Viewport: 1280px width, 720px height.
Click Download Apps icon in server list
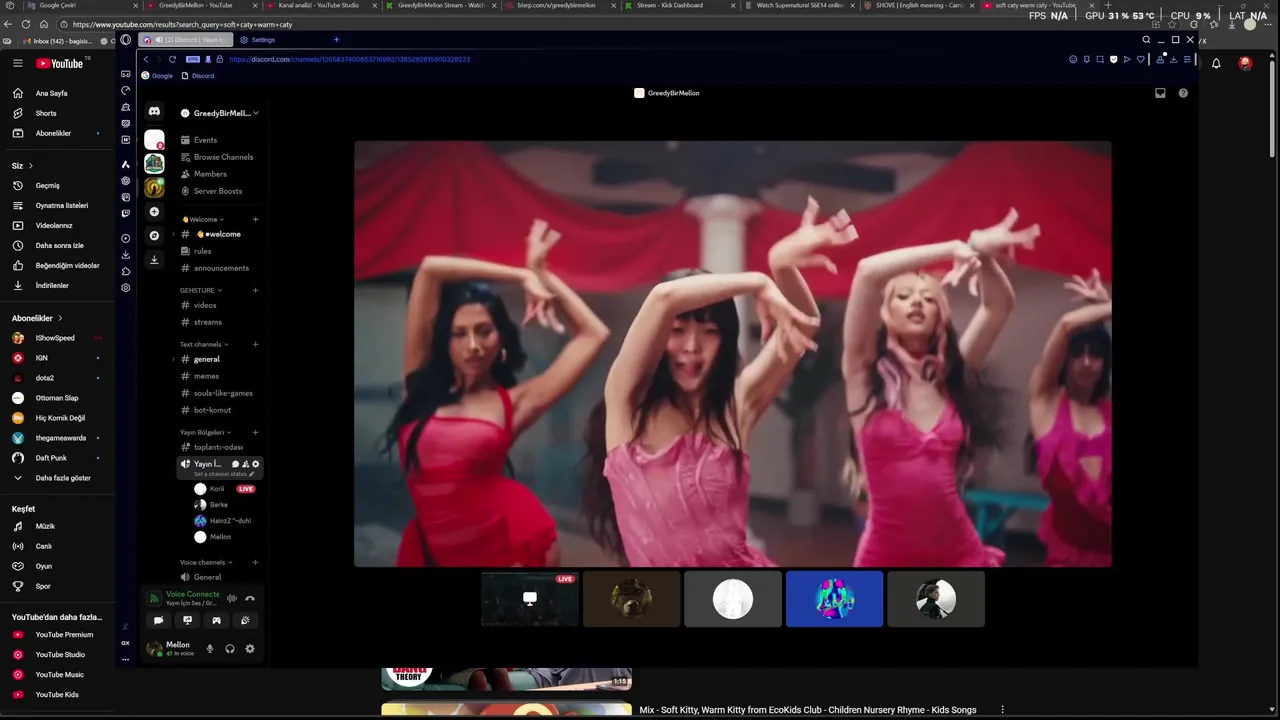[x=154, y=259]
